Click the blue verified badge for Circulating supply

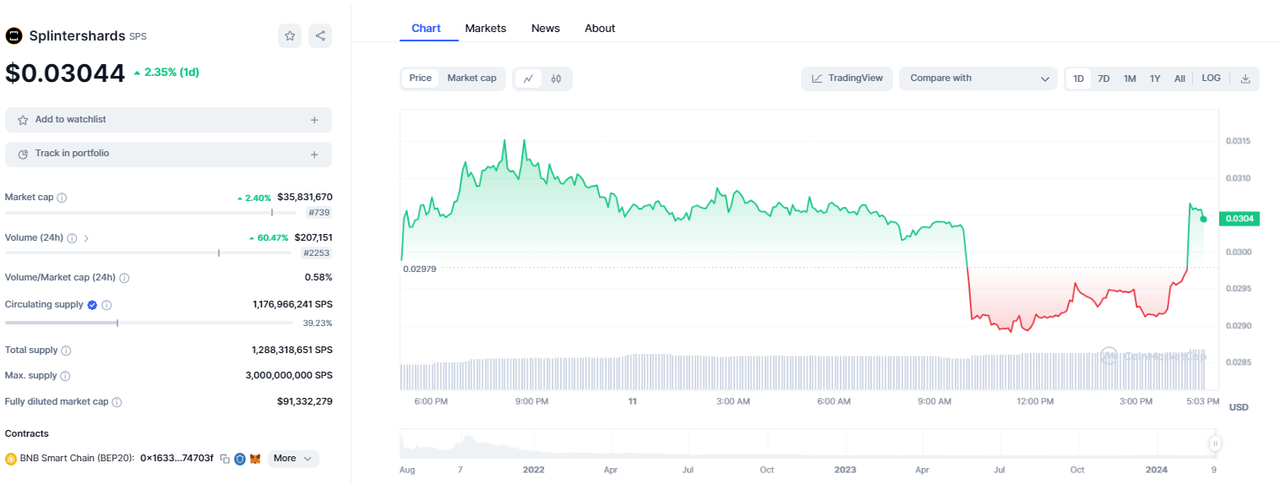(x=92, y=305)
